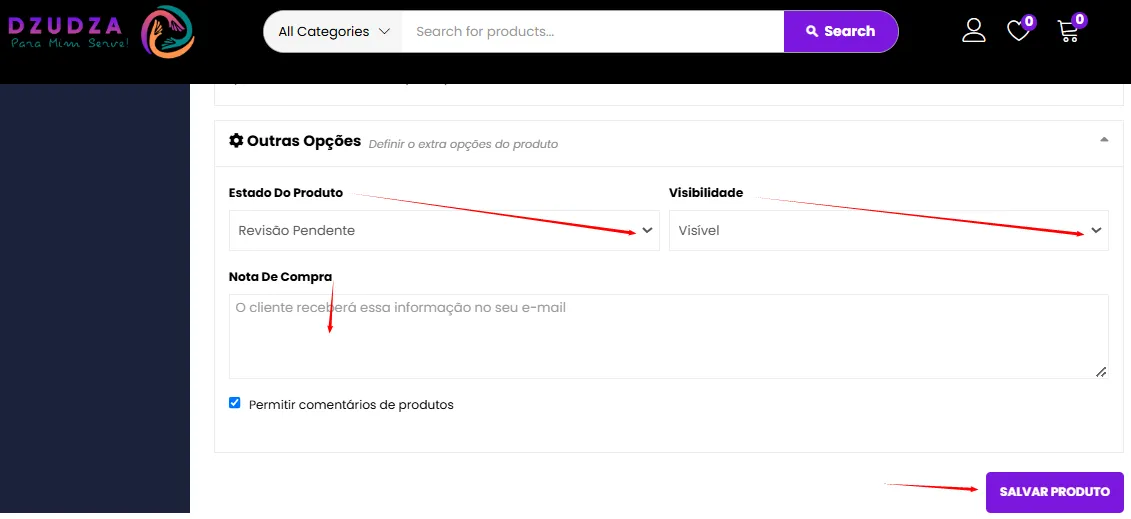Open the Estado Do Produto dropdown

(x=444, y=231)
